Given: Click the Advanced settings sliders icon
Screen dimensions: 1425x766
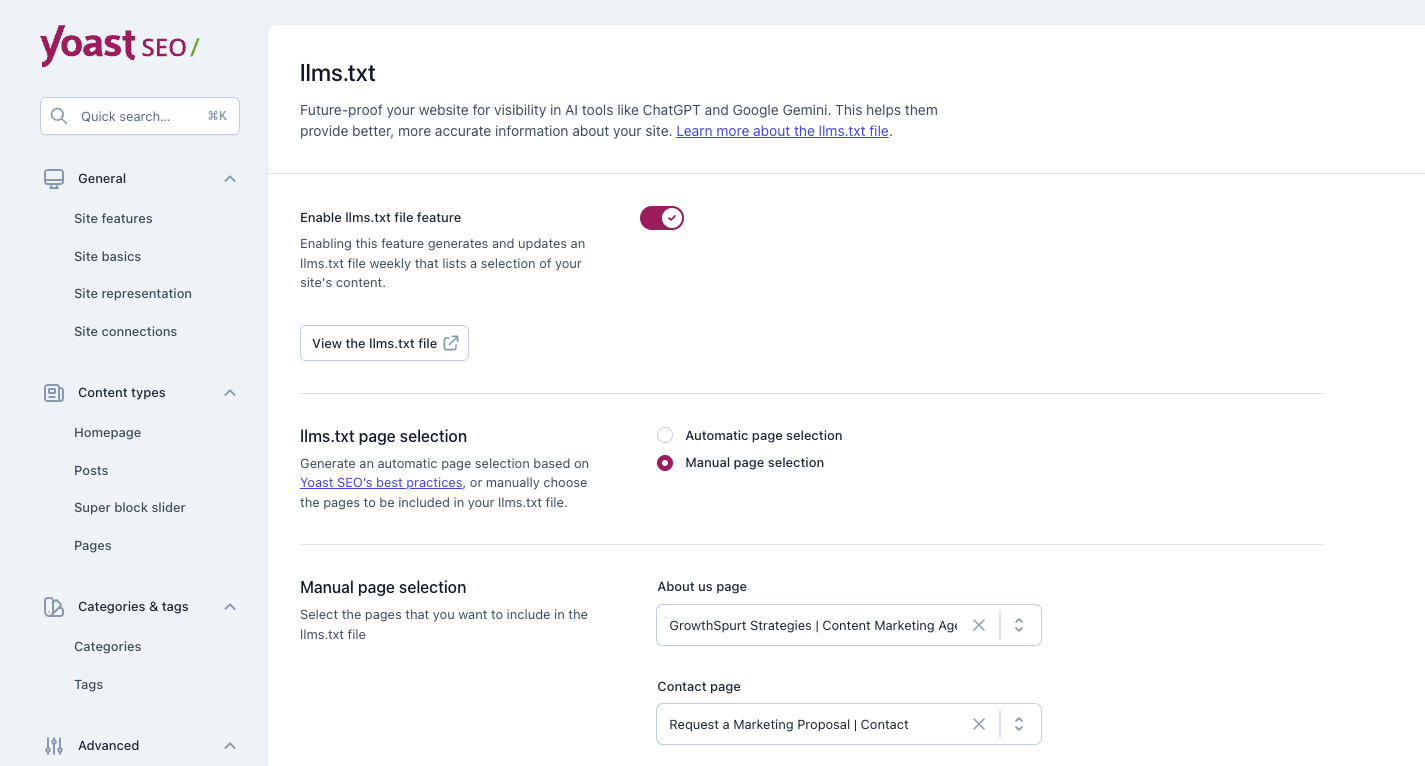Looking at the screenshot, I should click(x=53, y=745).
